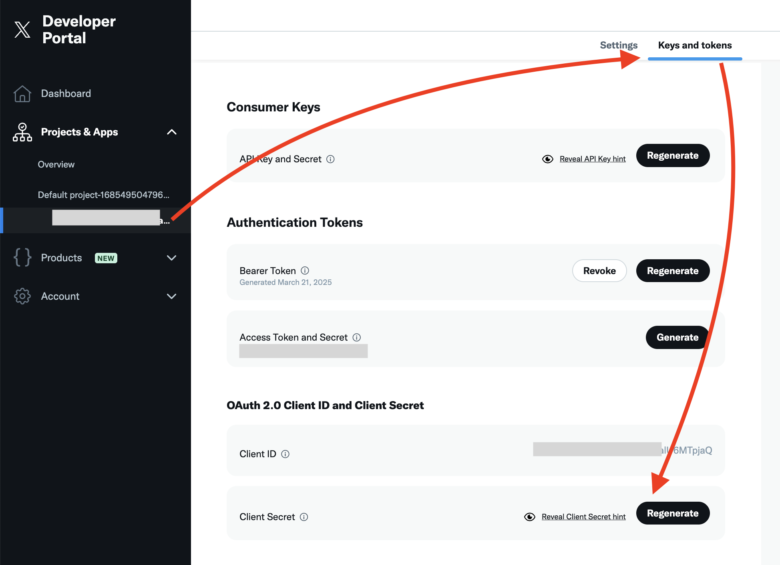This screenshot has width=780, height=565.
Task: Click the 'Client Secret' label
Action: 267,517
